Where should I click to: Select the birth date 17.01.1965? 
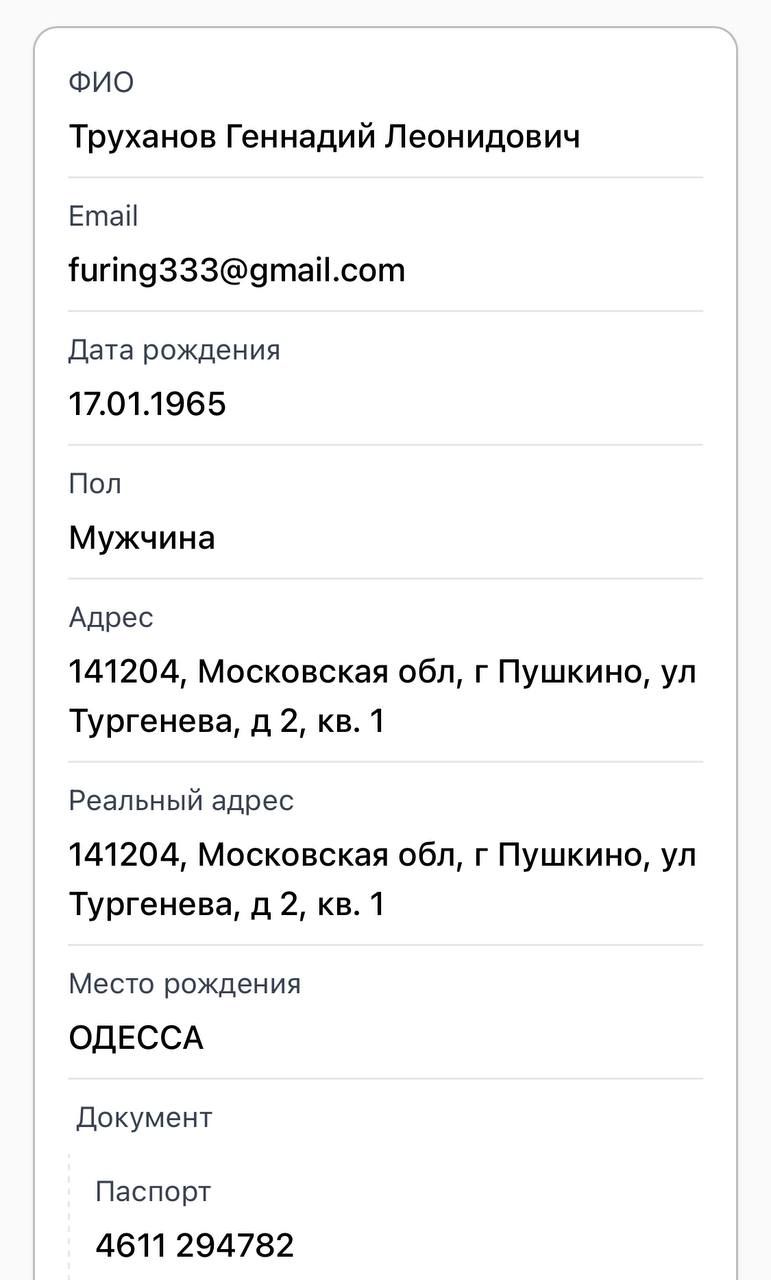click(147, 404)
